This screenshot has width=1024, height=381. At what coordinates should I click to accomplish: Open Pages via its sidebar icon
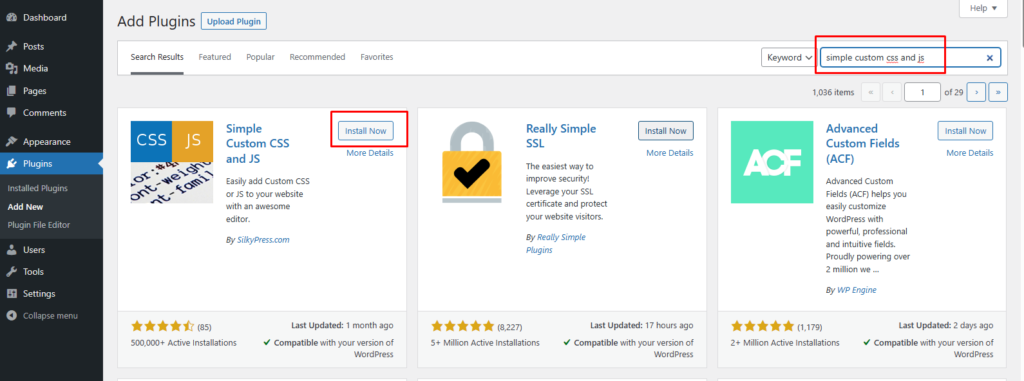click(x=11, y=91)
